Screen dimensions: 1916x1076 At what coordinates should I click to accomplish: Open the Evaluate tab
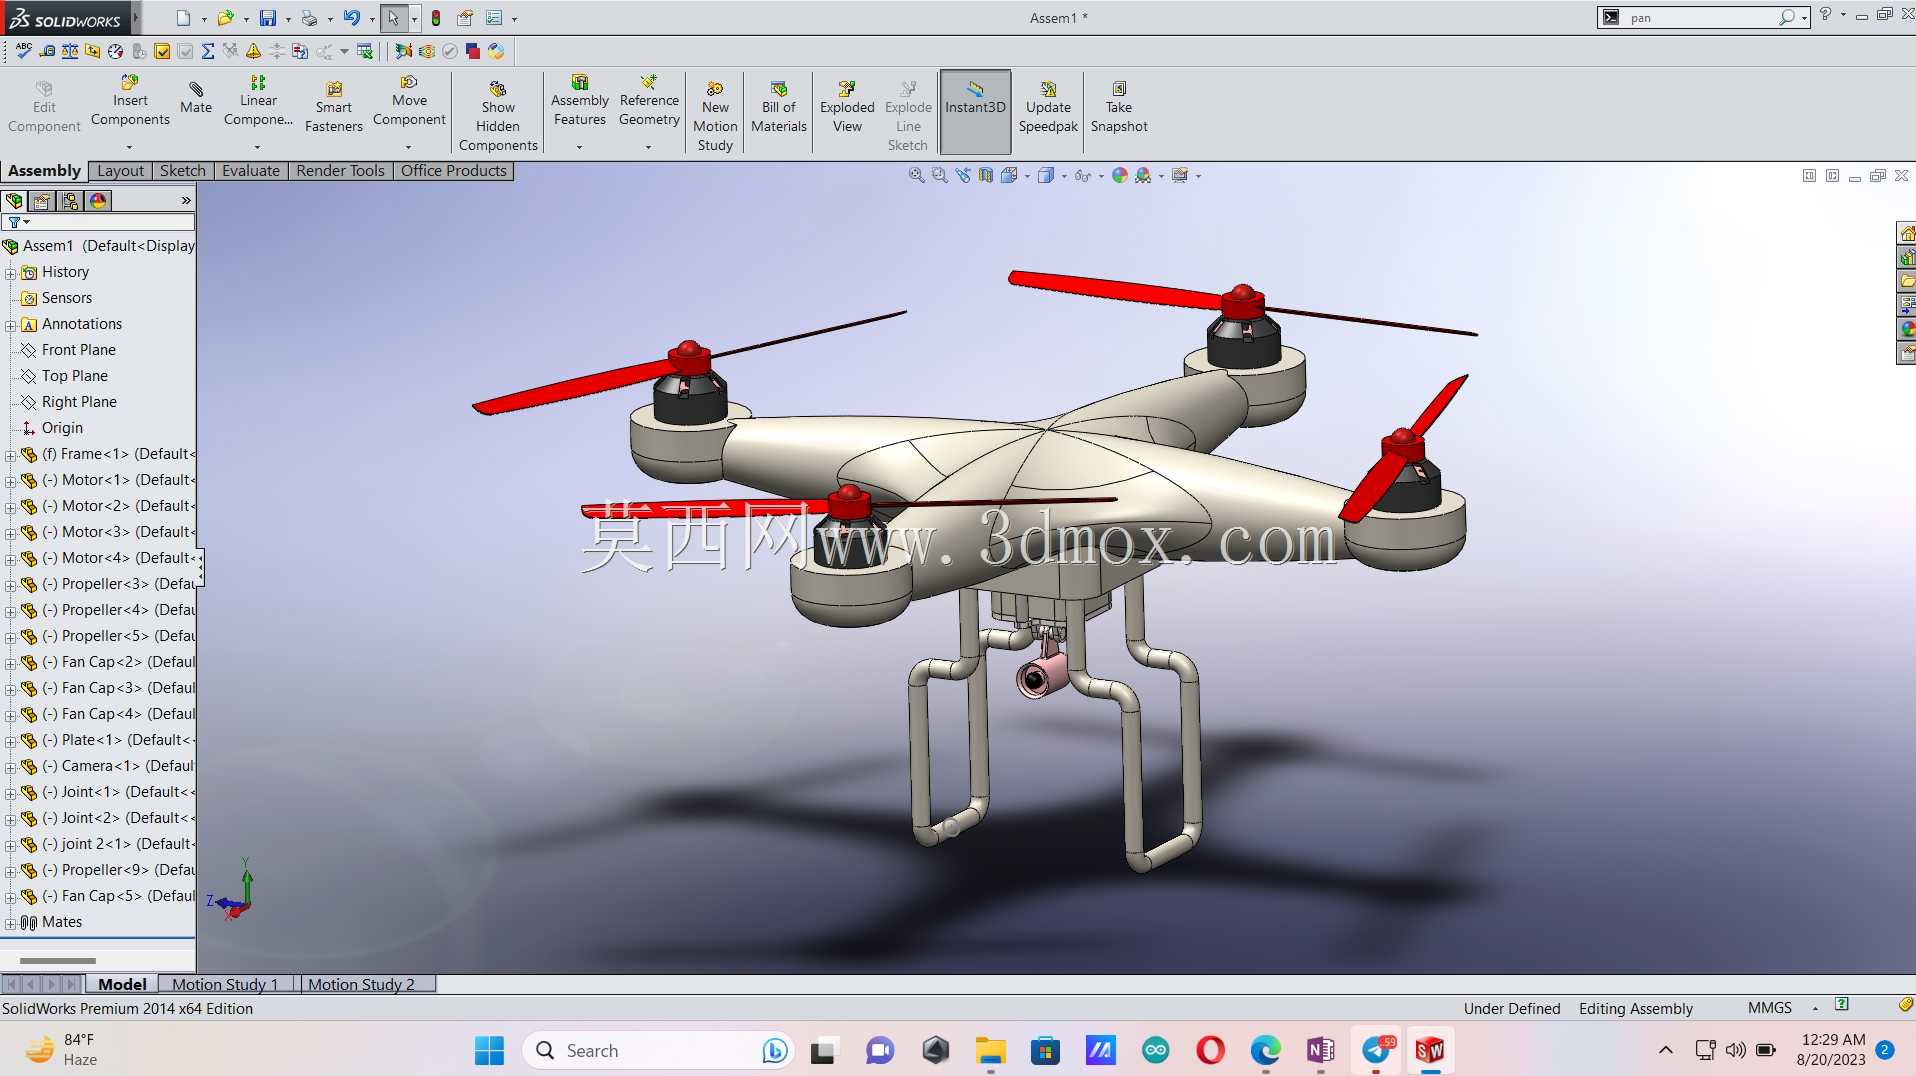click(x=251, y=171)
